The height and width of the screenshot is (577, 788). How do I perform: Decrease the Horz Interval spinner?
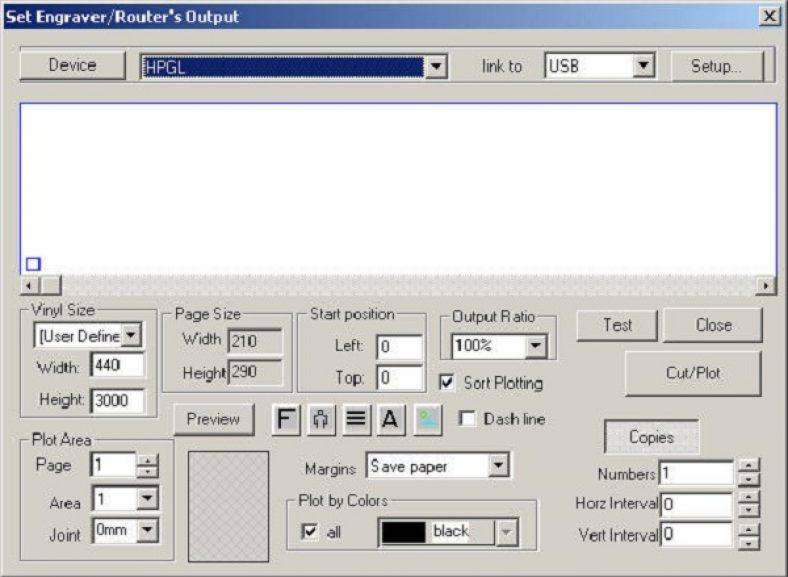pos(749,511)
